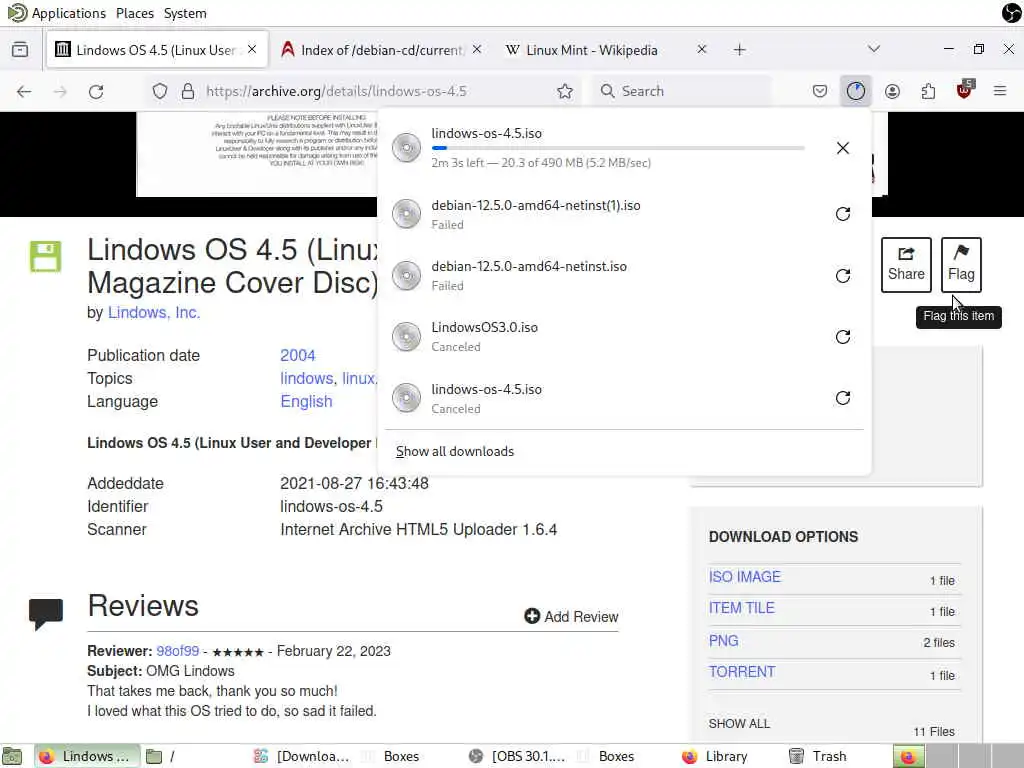Open the Places menu

[135, 13]
